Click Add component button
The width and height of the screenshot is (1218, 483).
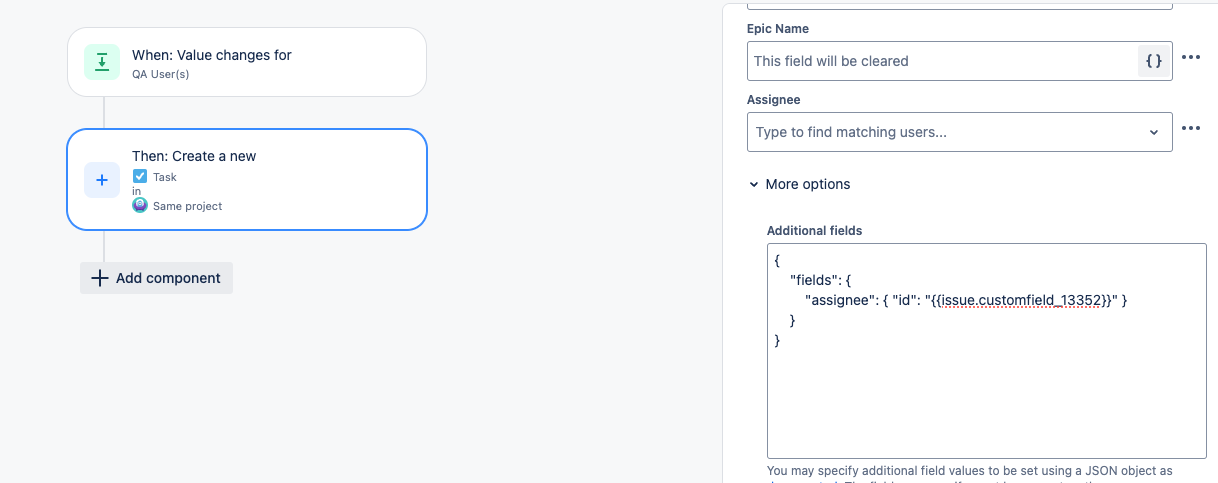pos(156,278)
